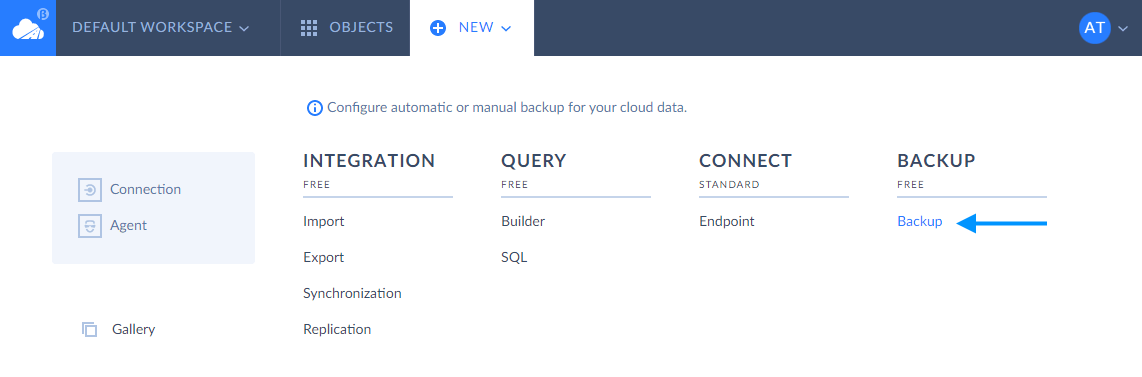Click the info icon beside backup description
1142x377 pixels.
tap(315, 108)
